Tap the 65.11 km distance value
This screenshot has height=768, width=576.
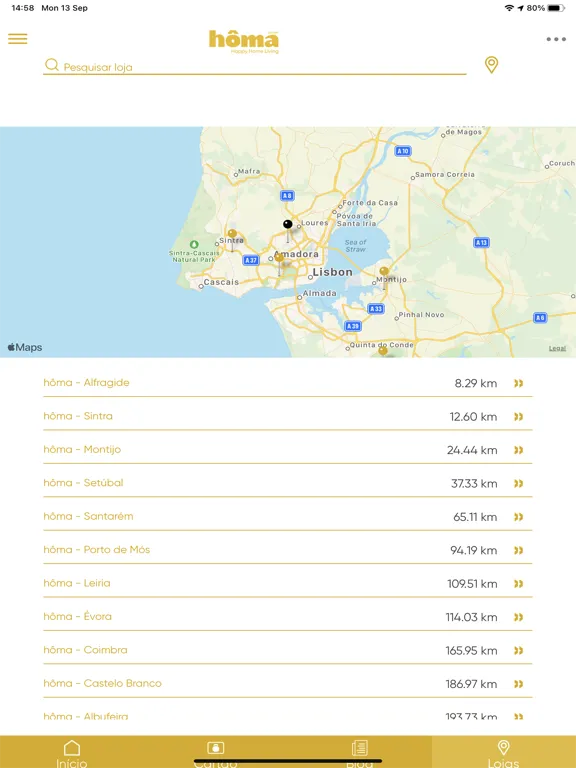(x=475, y=517)
